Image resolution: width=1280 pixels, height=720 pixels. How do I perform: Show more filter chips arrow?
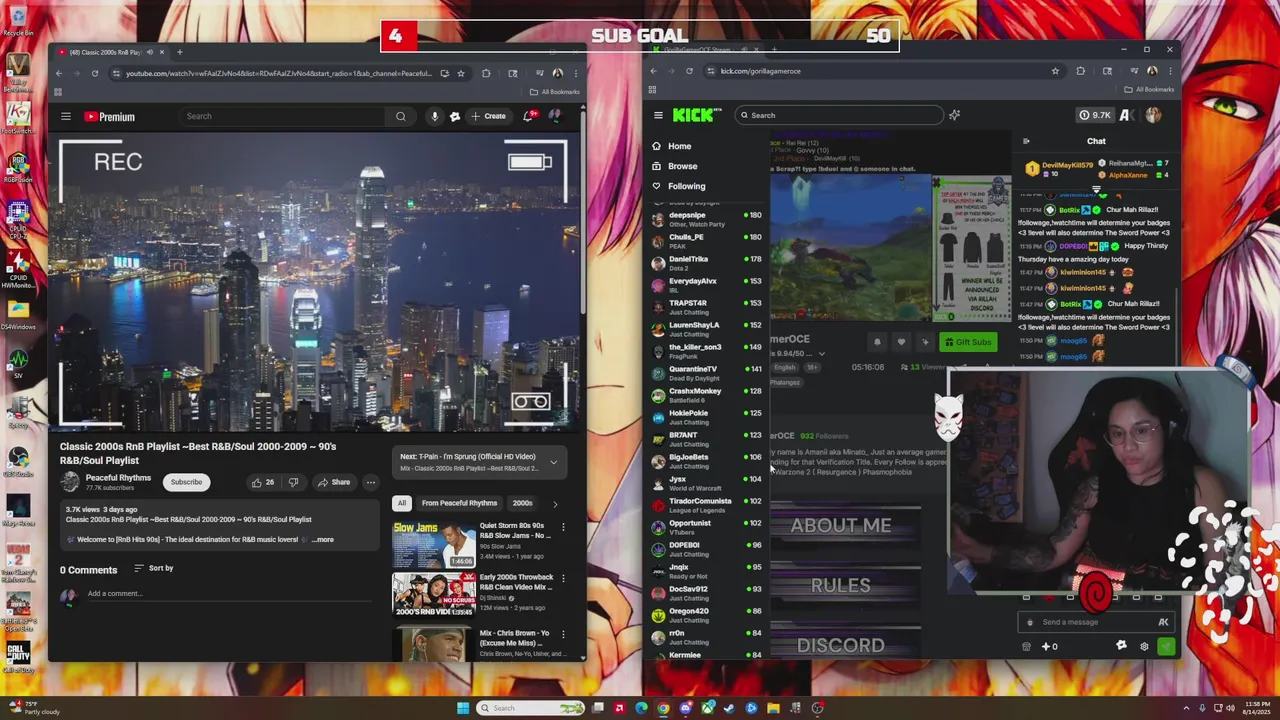555,504
